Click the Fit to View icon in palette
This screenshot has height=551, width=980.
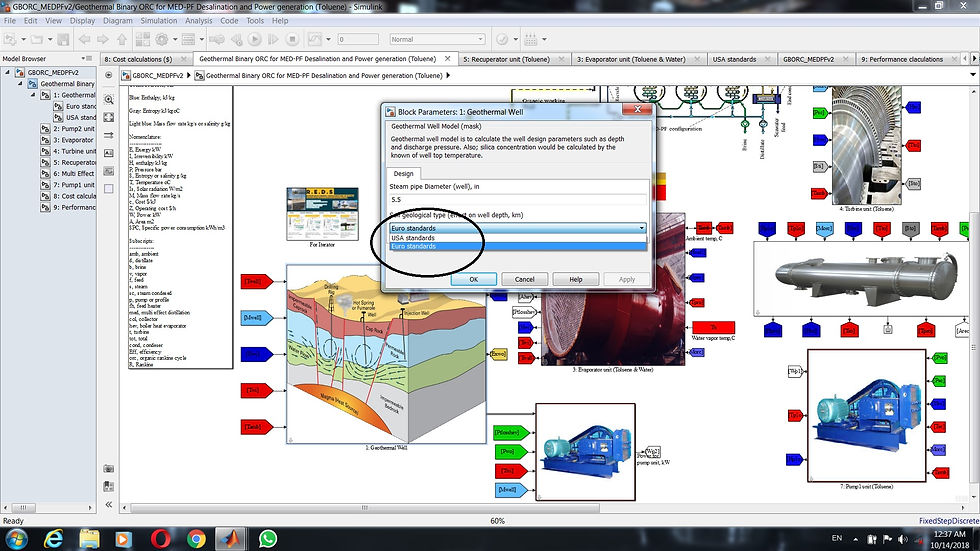109,117
